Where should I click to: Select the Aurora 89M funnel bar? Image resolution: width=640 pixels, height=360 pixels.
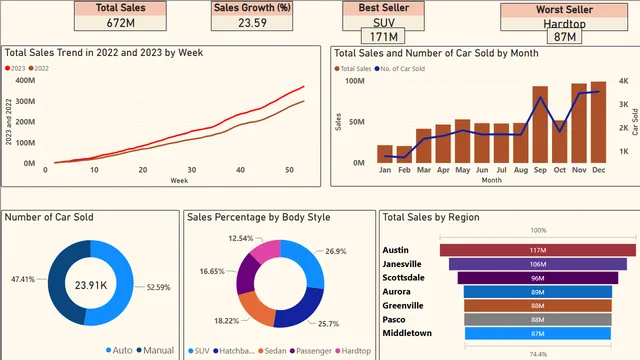coord(538,292)
